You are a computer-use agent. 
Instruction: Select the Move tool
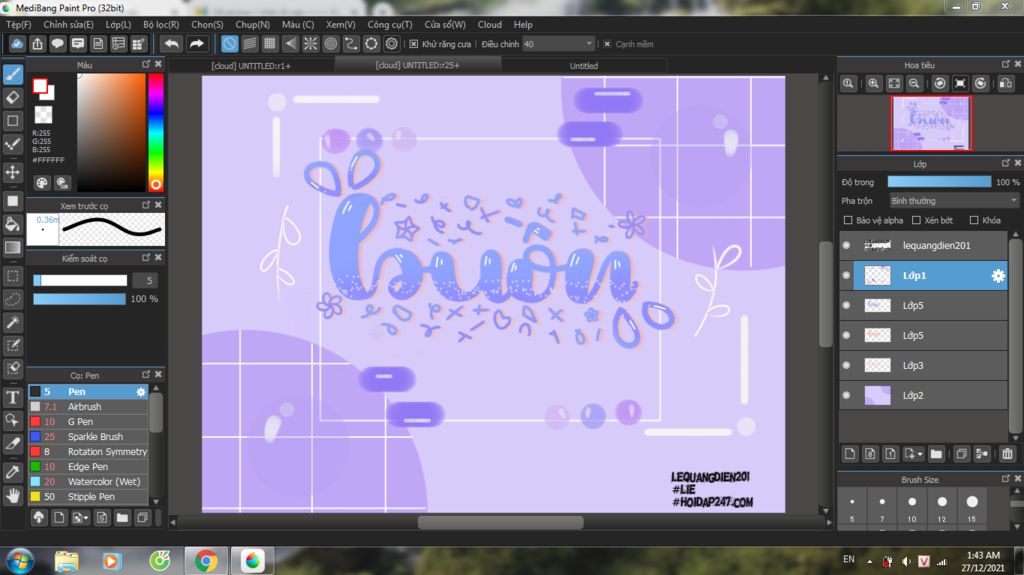pyautogui.click(x=12, y=172)
